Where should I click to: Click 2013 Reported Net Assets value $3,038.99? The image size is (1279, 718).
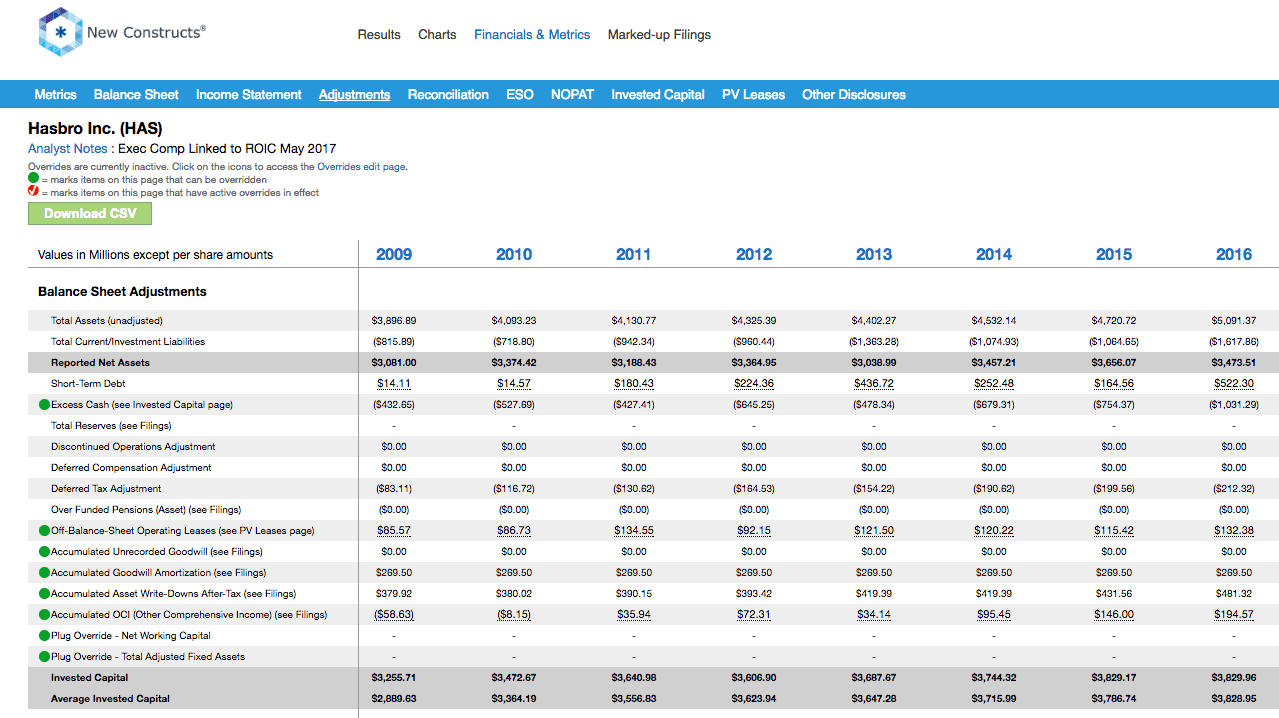874,363
